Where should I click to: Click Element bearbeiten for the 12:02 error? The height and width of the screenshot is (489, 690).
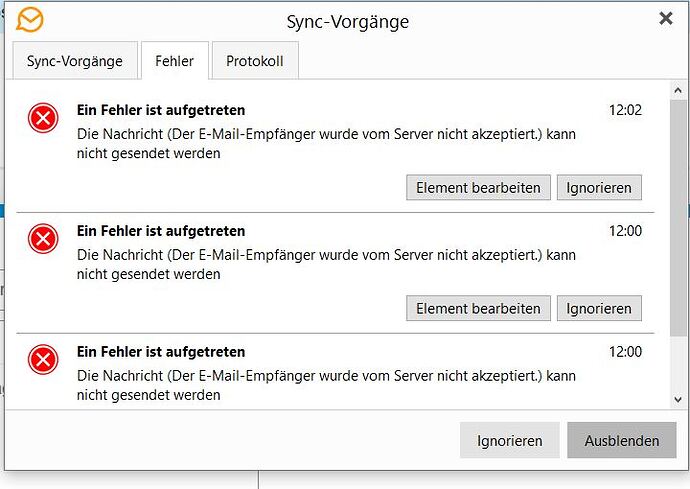point(478,188)
